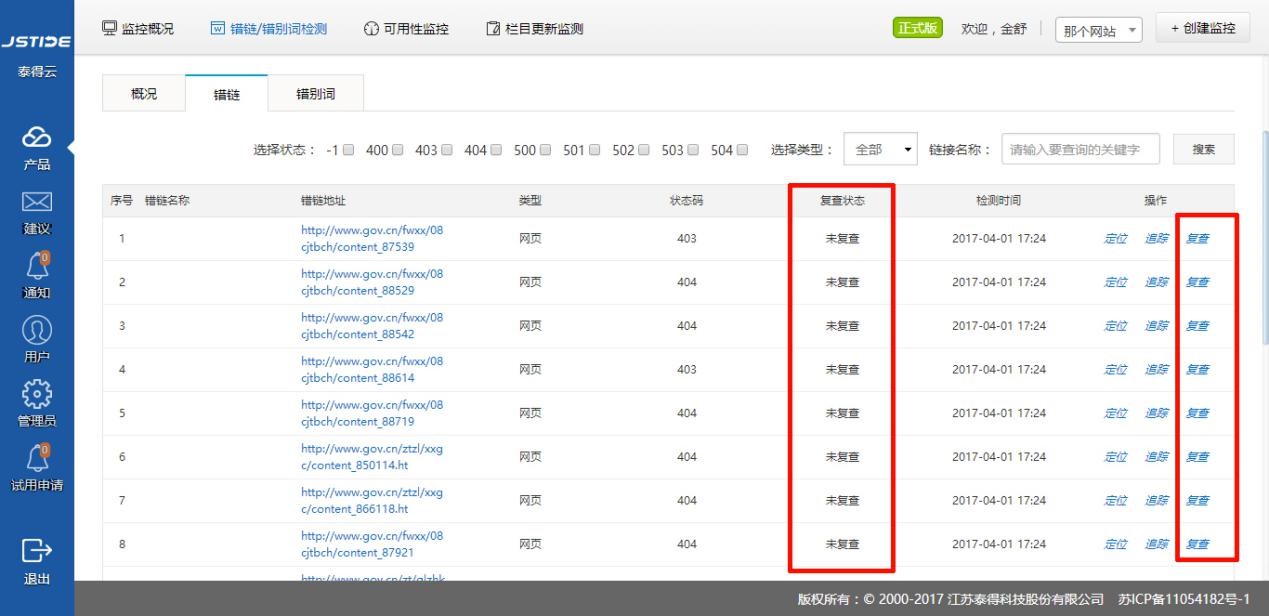Open the 选择类型 全部 dropdown
1269x616 pixels.
(881, 149)
